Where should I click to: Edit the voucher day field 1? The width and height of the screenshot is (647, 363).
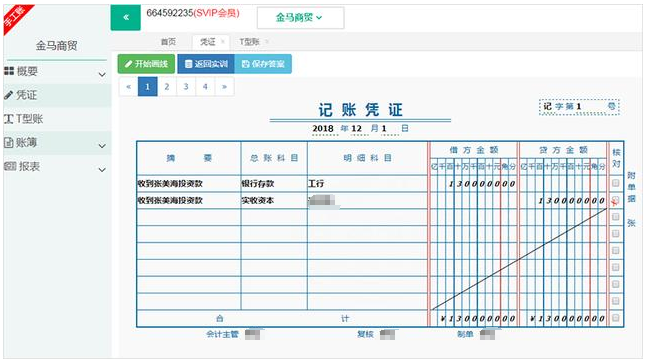click(x=389, y=129)
